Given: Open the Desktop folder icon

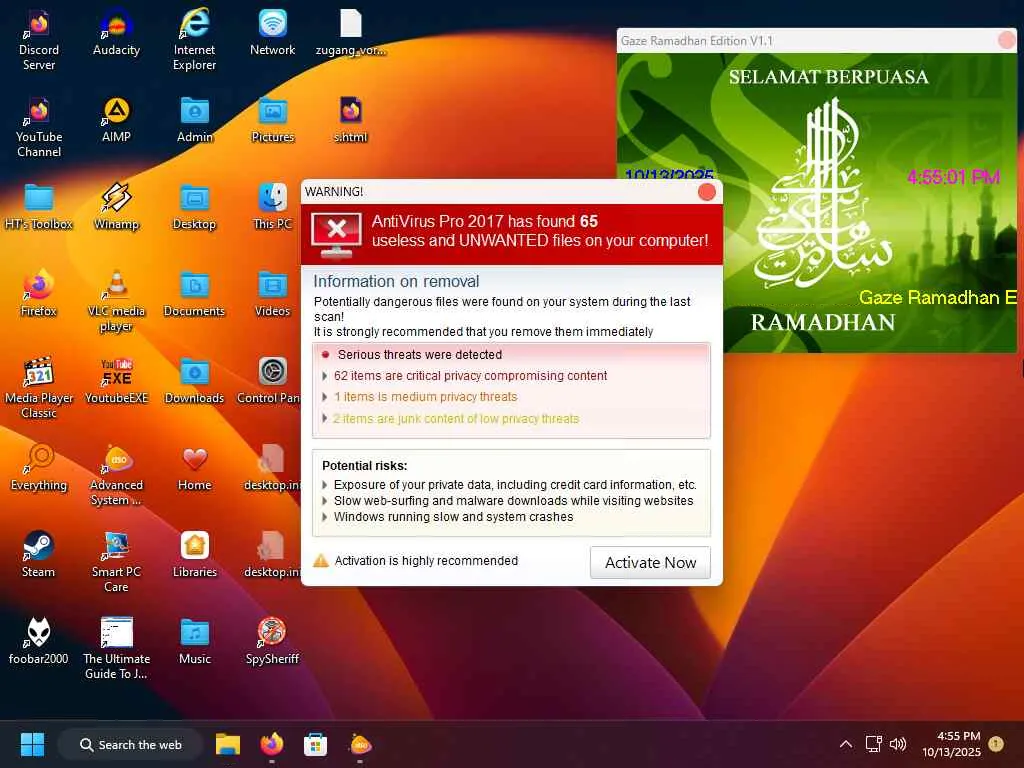Looking at the screenshot, I should tap(195, 206).
